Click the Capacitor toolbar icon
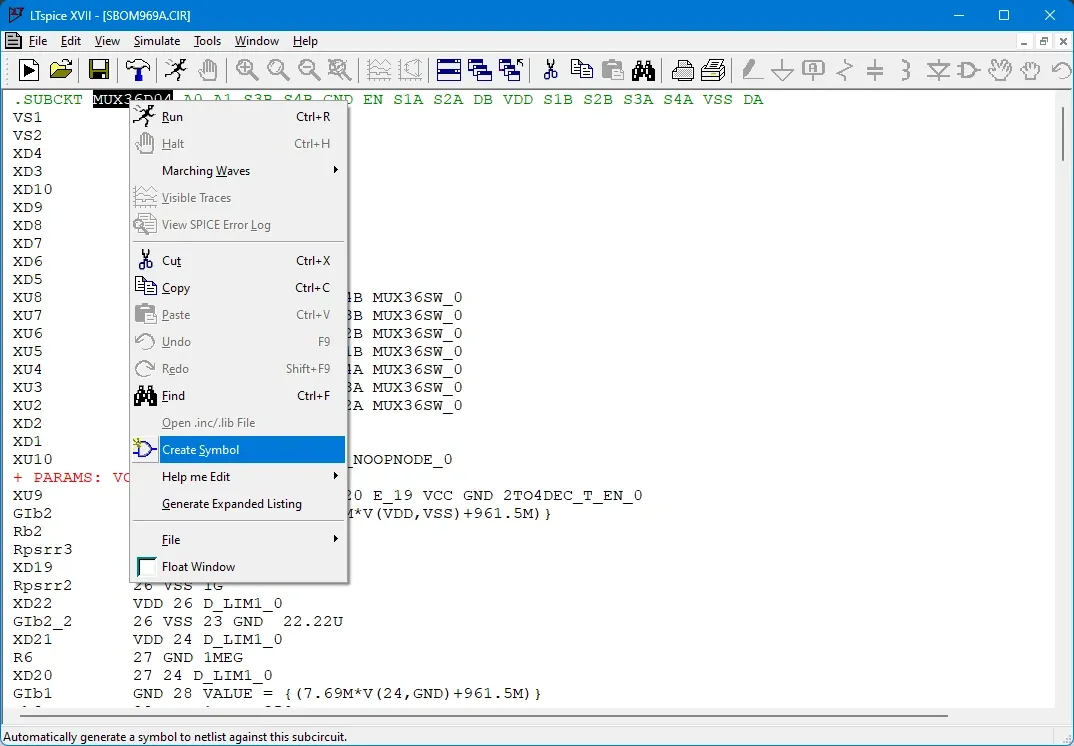The height and width of the screenshot is (746, 1074). point(875,70)
